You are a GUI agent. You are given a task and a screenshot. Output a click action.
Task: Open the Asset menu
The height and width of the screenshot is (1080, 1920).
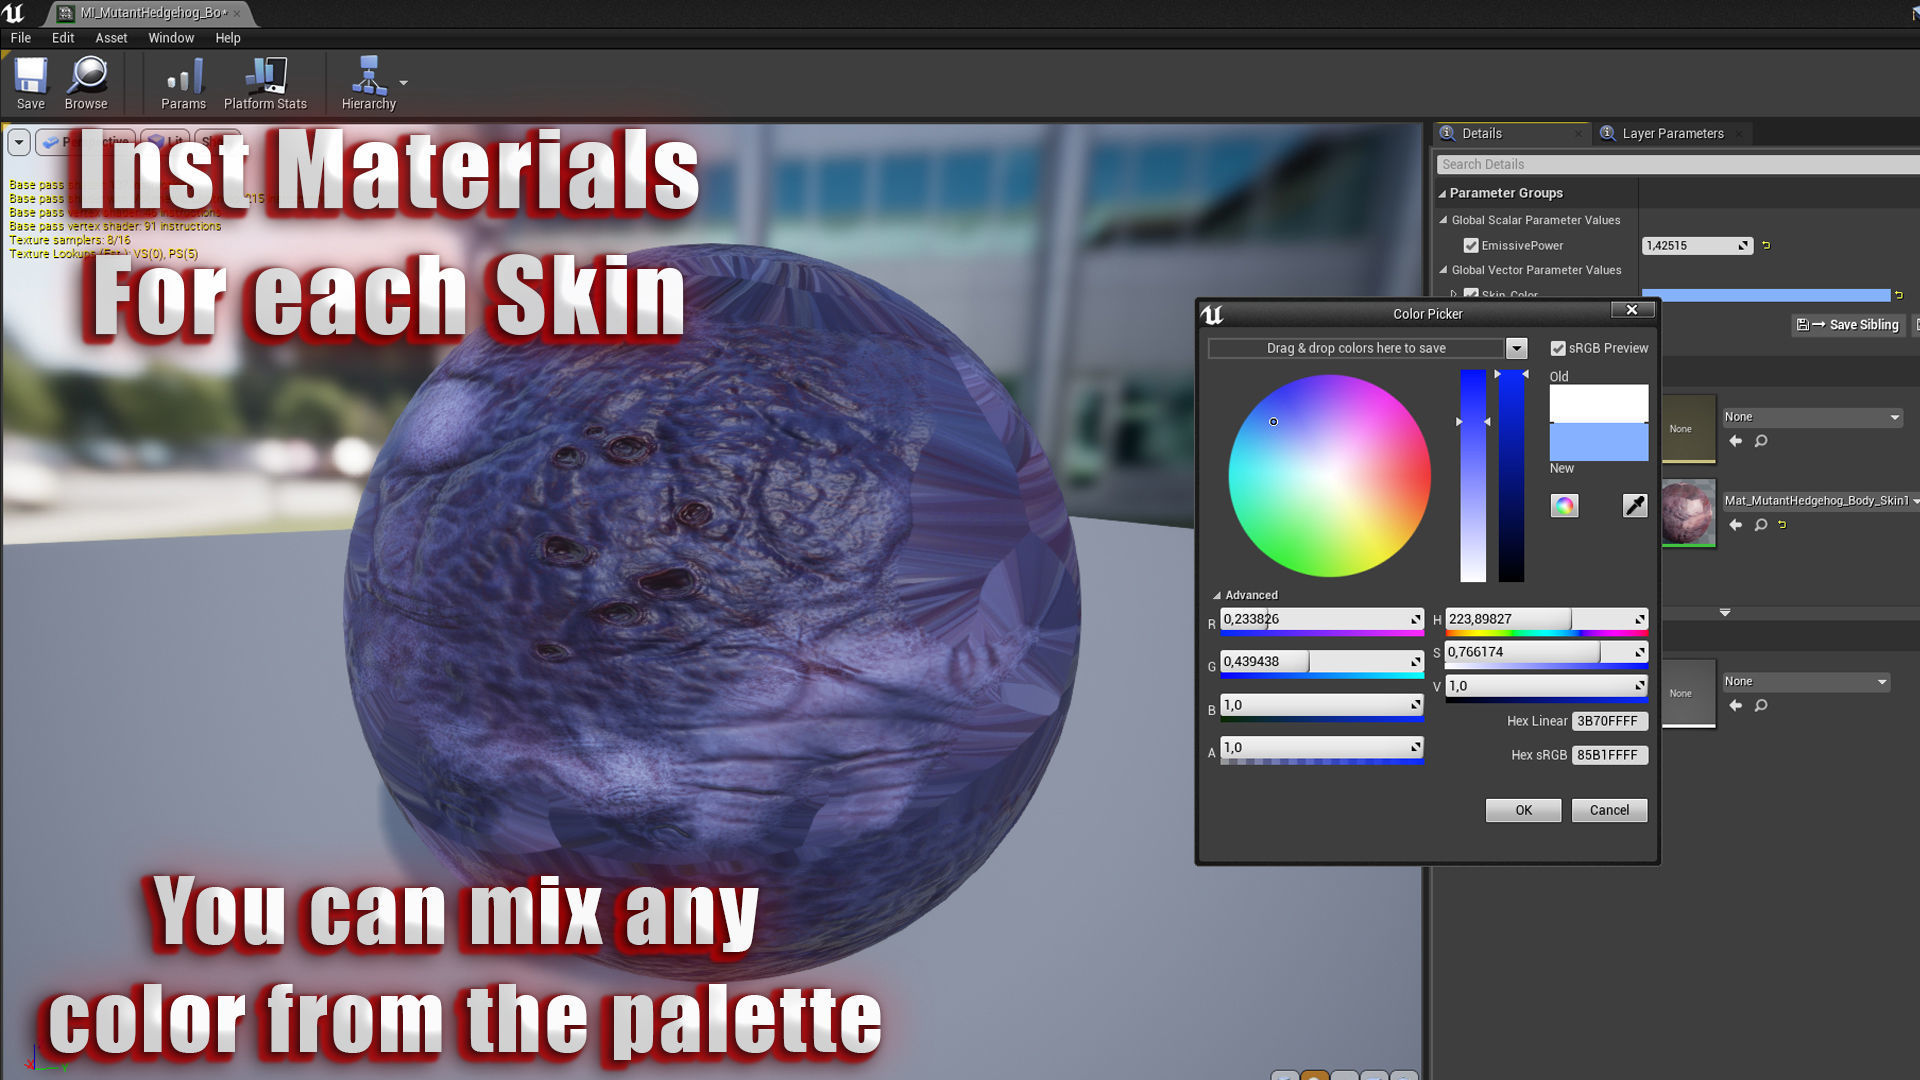[111, 38]
